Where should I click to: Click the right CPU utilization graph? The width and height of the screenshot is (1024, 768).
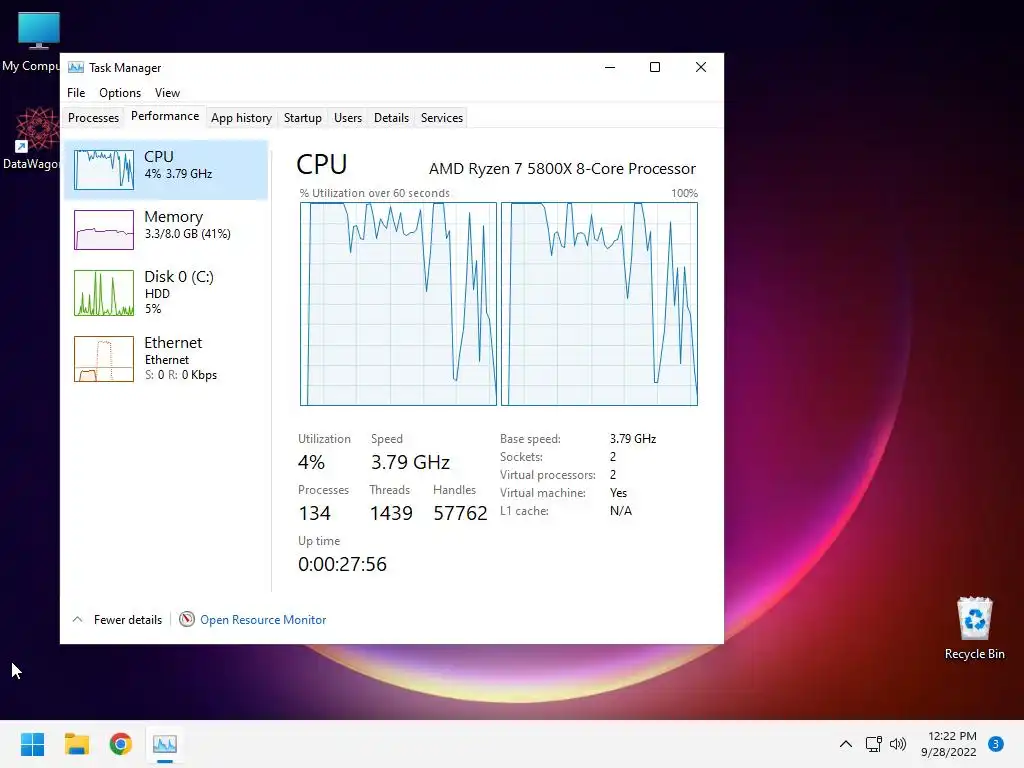(x=600, y=304)
